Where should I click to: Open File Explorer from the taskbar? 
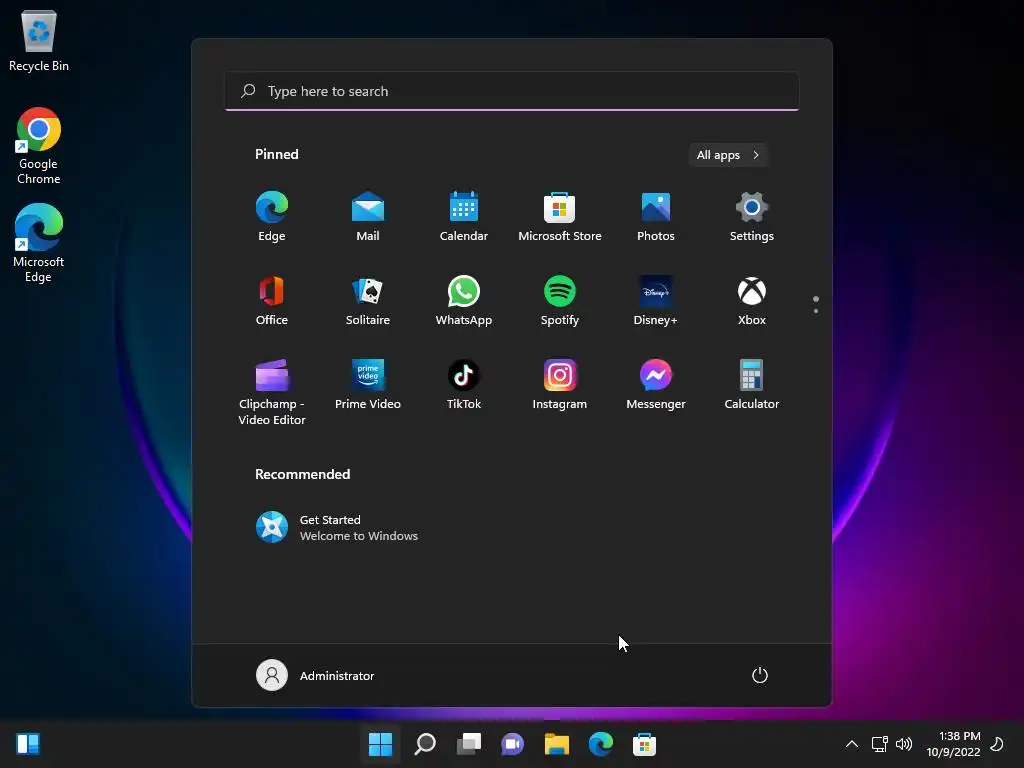pyautogui.click(x=556, y=744)
